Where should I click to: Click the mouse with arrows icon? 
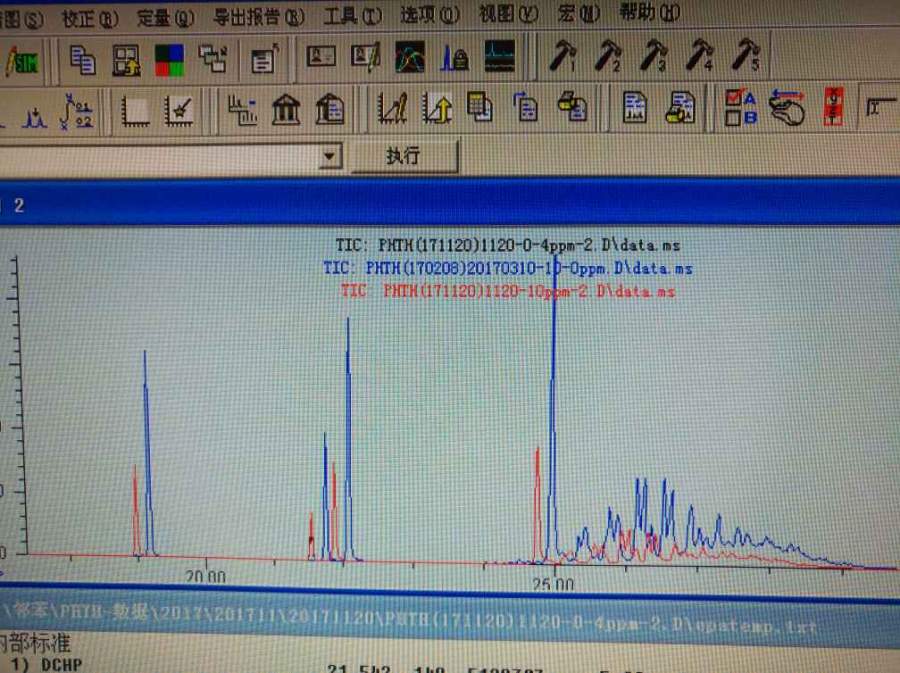(787, 107)
